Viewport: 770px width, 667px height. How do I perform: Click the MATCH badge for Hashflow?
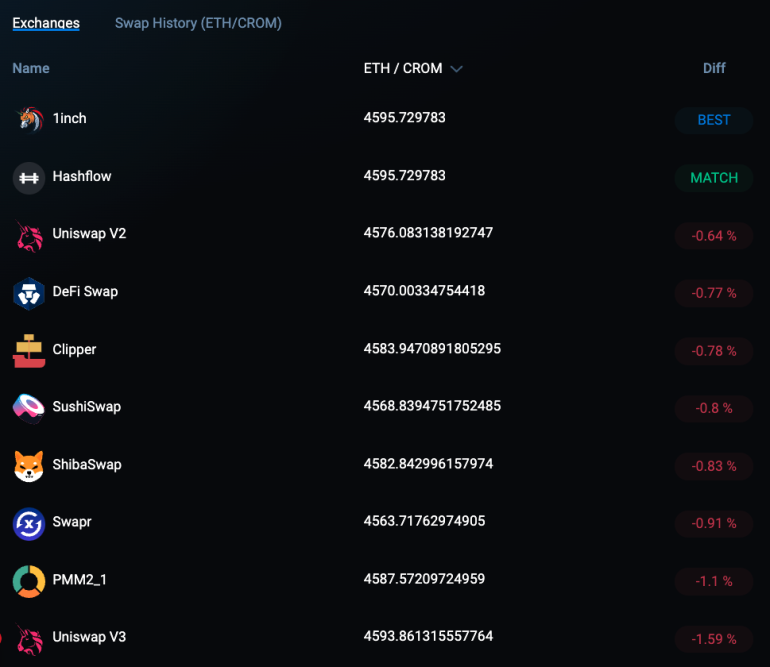tap(714, 178)
